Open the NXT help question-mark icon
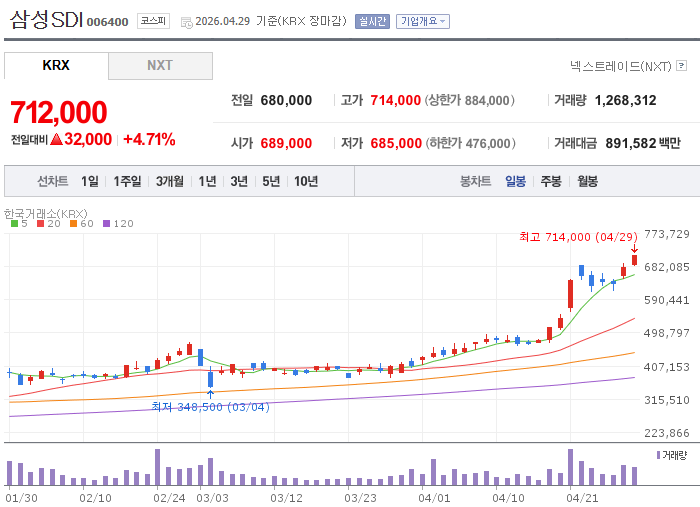700x507 pixels. [681, 66]
